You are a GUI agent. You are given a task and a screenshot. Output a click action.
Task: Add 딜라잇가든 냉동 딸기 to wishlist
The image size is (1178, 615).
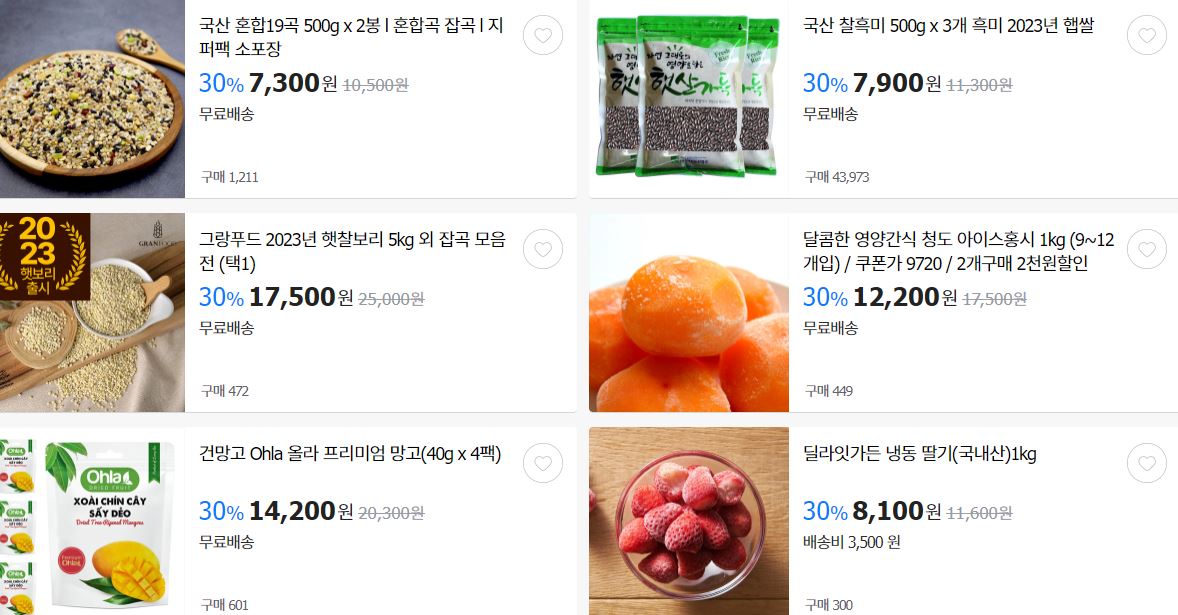1146,463
